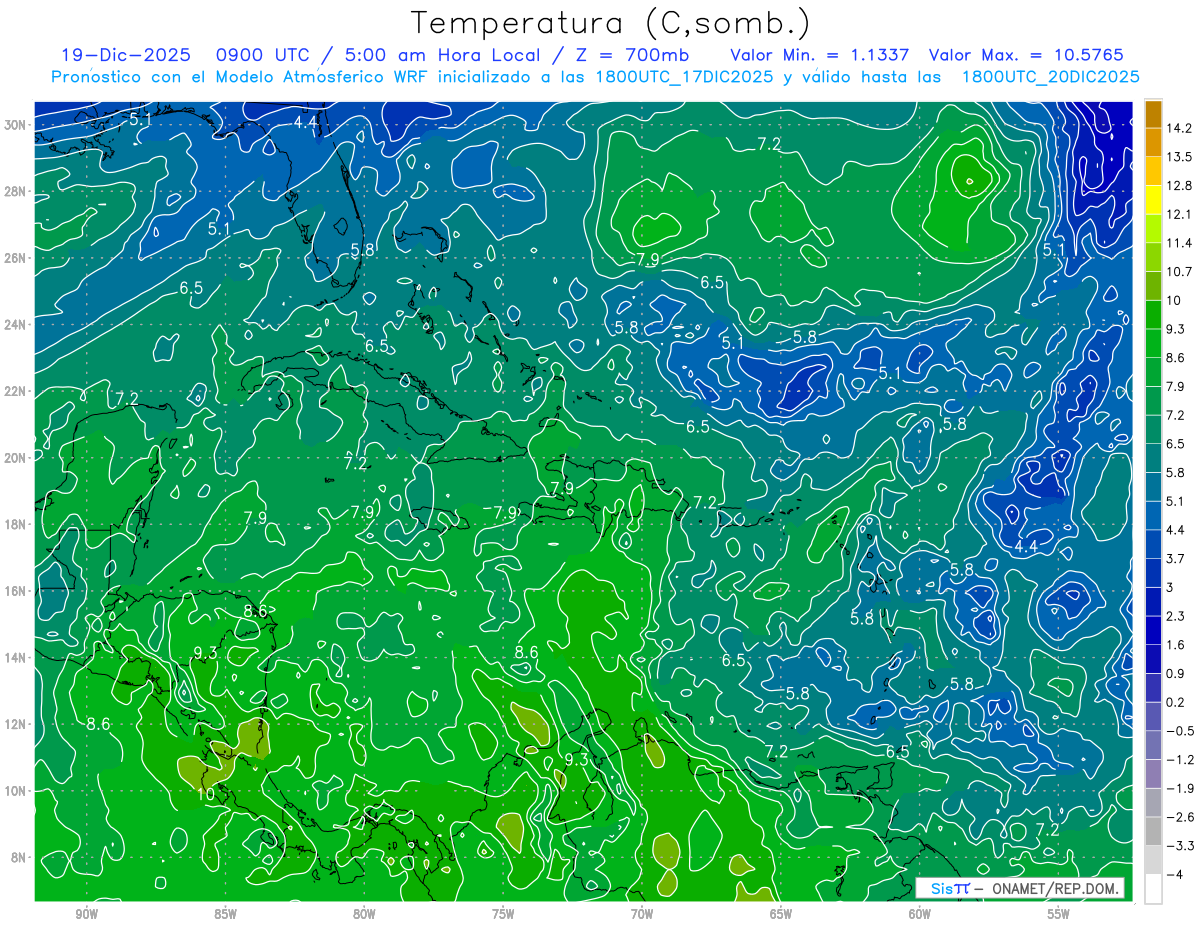Click the '10.7' color scale value

[1179, 272]
